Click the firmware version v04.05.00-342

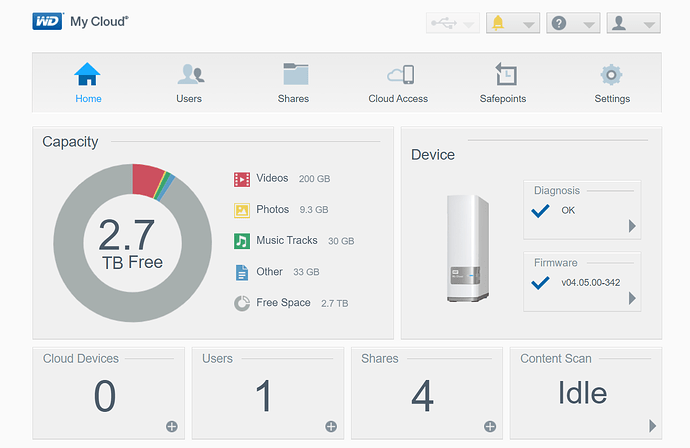(591, 283)
